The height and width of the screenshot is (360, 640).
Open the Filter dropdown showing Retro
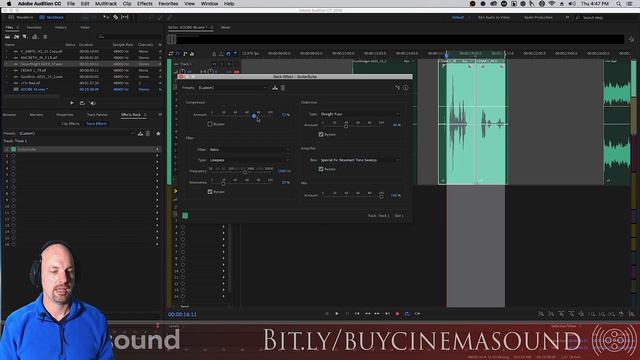click(249, 150)
